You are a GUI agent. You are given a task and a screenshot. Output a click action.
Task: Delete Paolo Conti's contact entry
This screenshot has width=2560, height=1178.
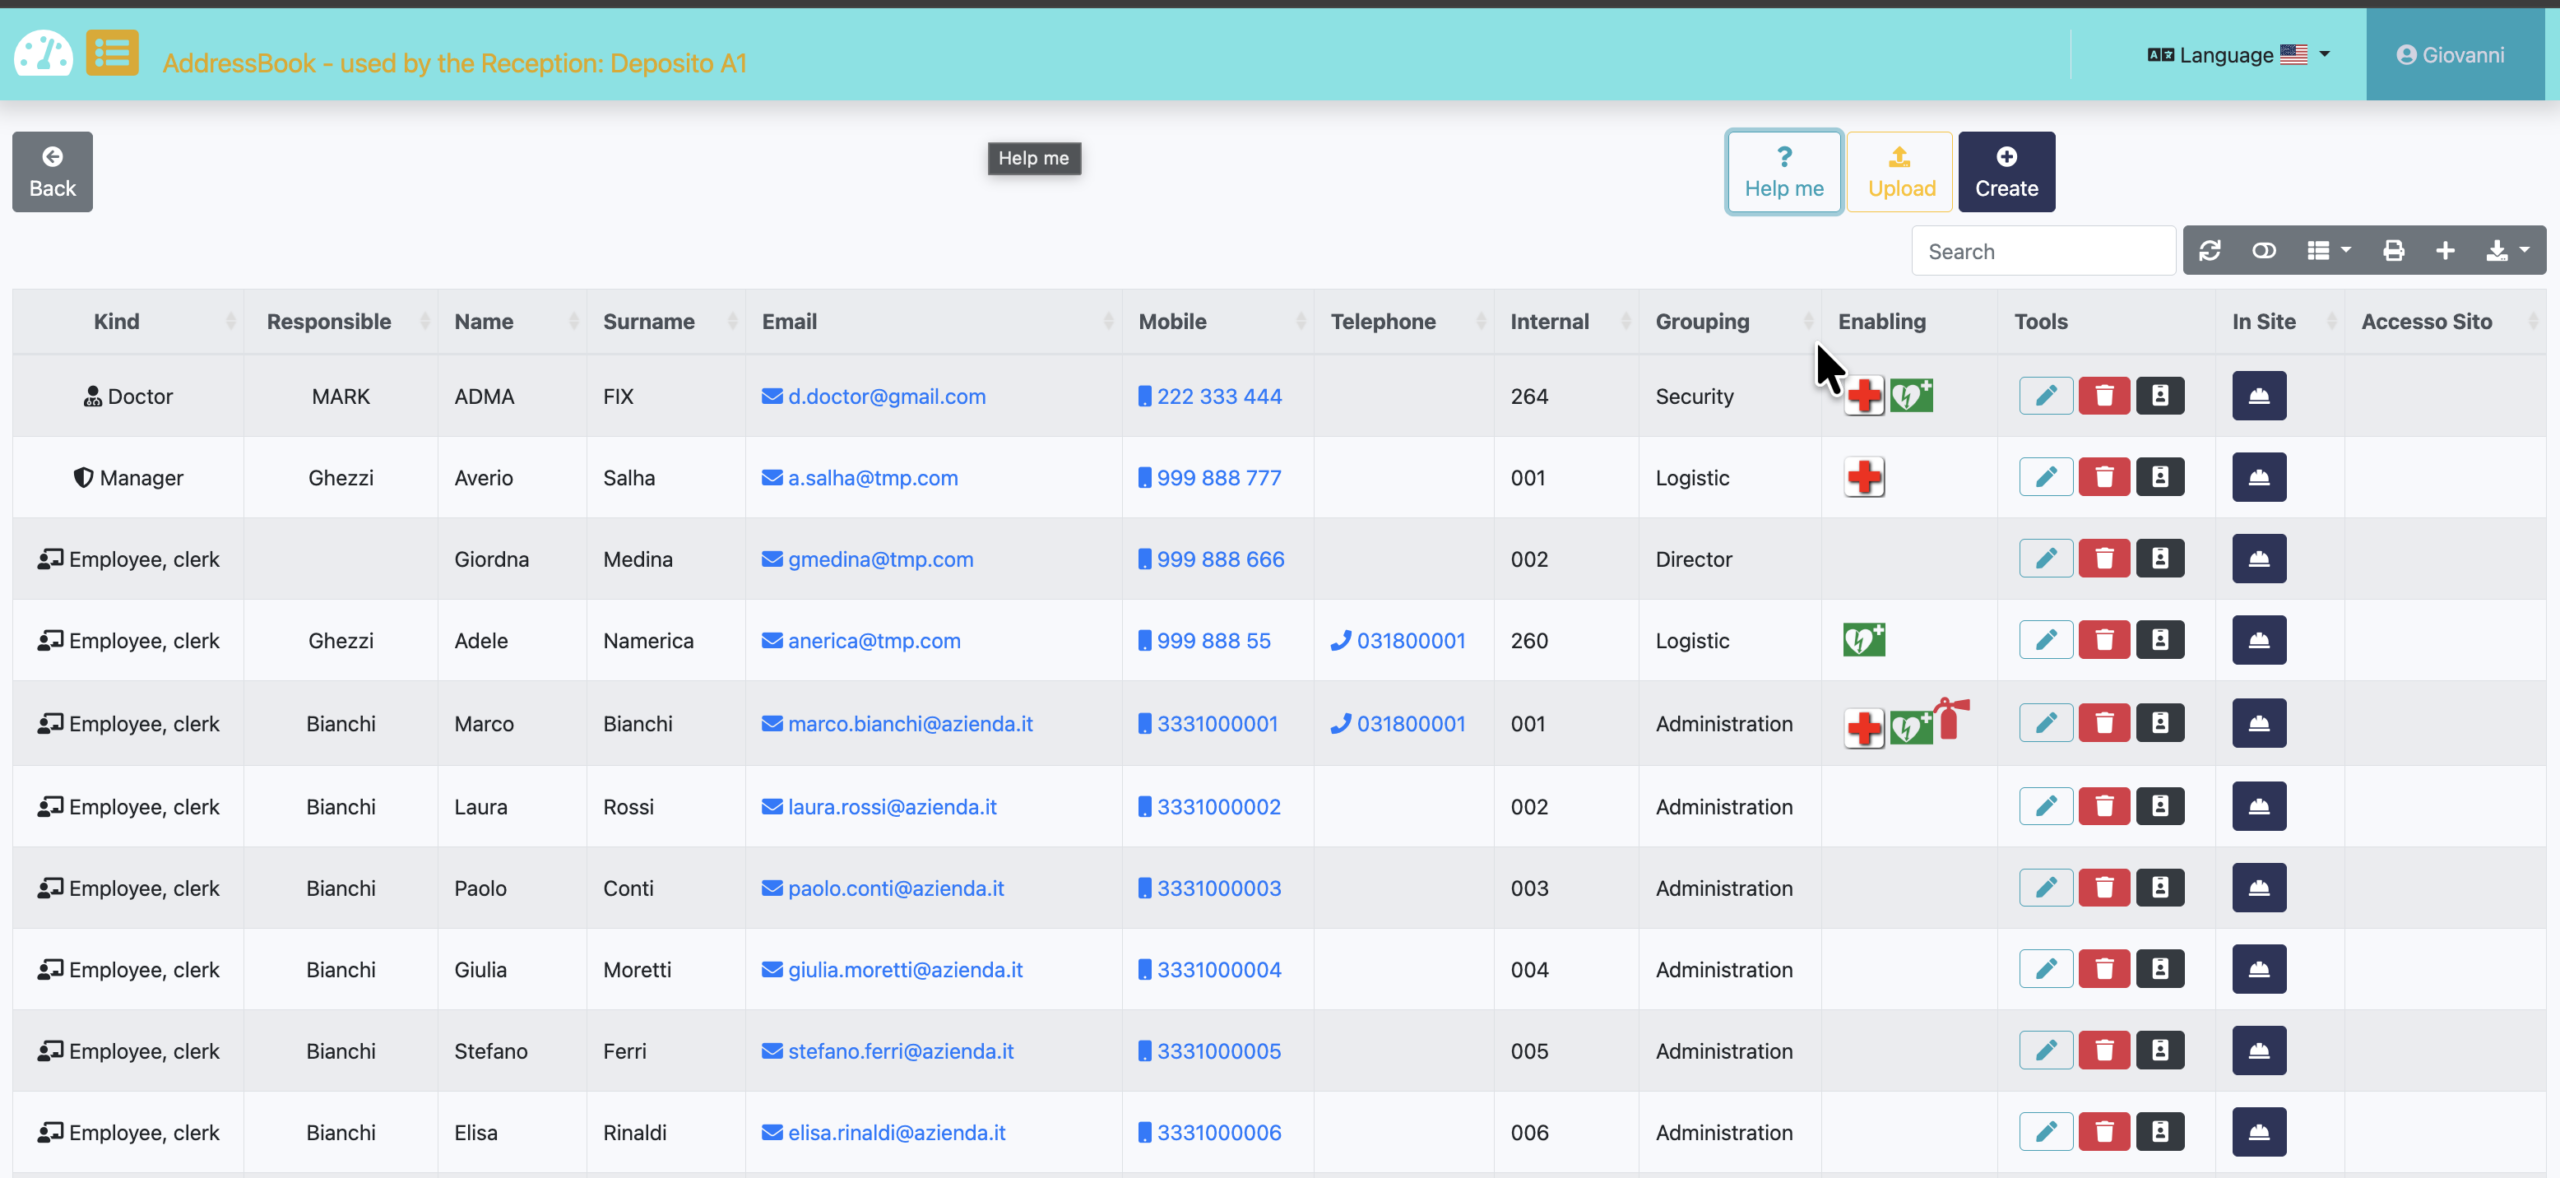point(2105,887)
